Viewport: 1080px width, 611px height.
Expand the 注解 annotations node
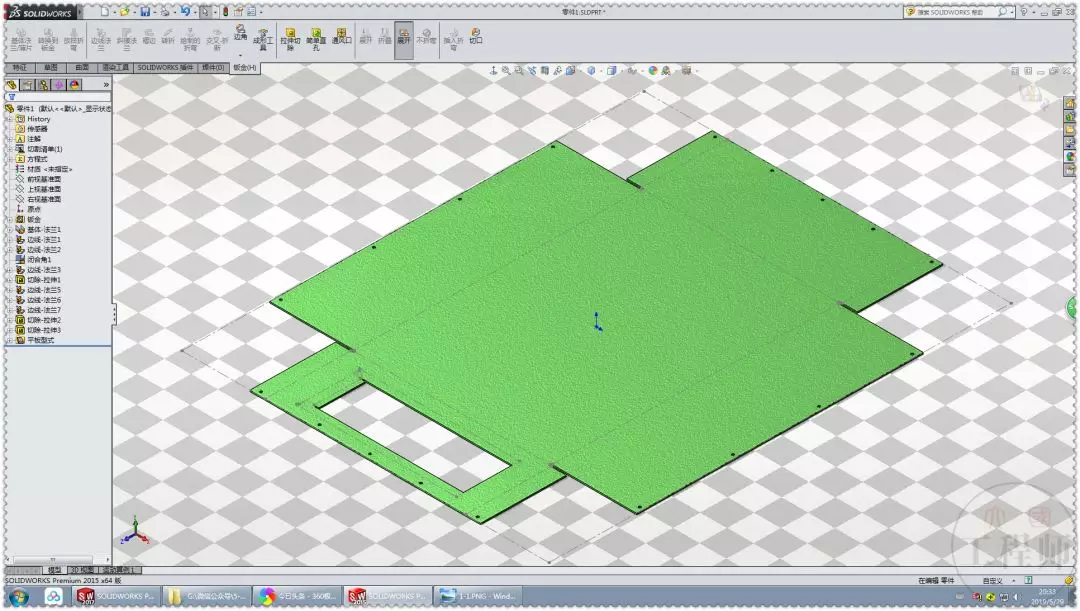[x=10, y=139]
